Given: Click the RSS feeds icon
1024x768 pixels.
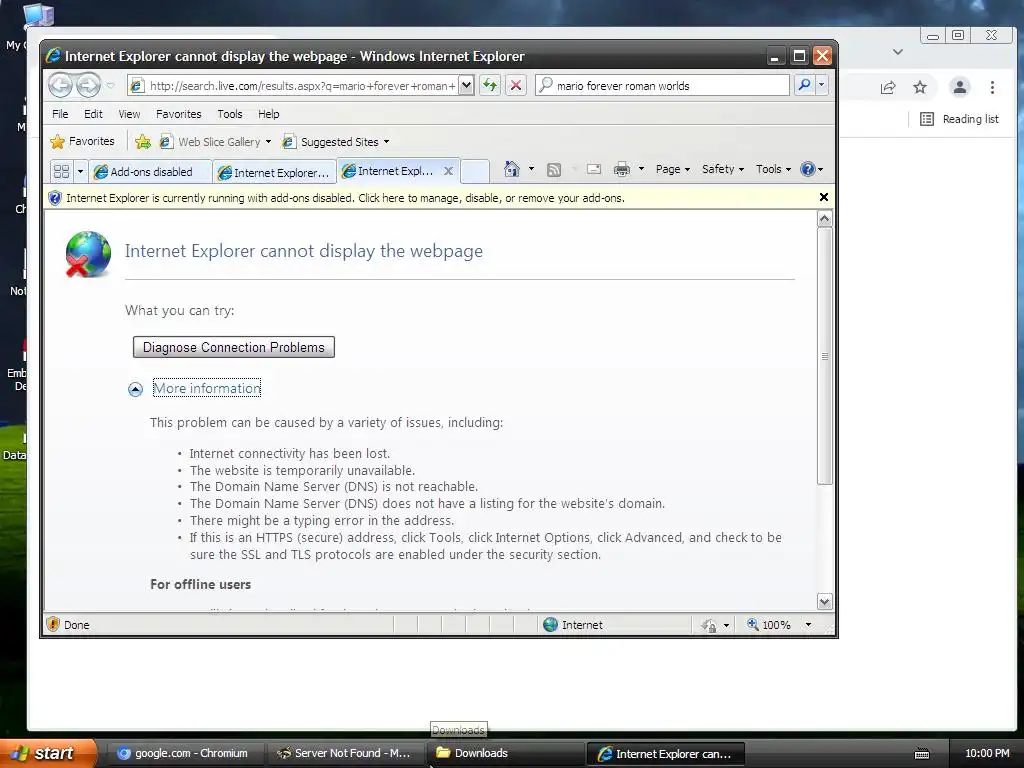Looking at the screenshot, I should click(x=554, y=170).
